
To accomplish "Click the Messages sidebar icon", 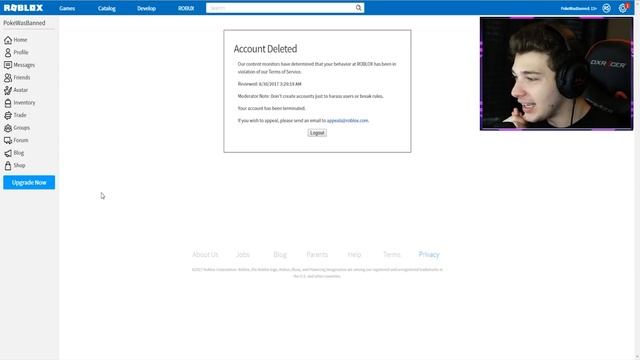I will [8, 65].
